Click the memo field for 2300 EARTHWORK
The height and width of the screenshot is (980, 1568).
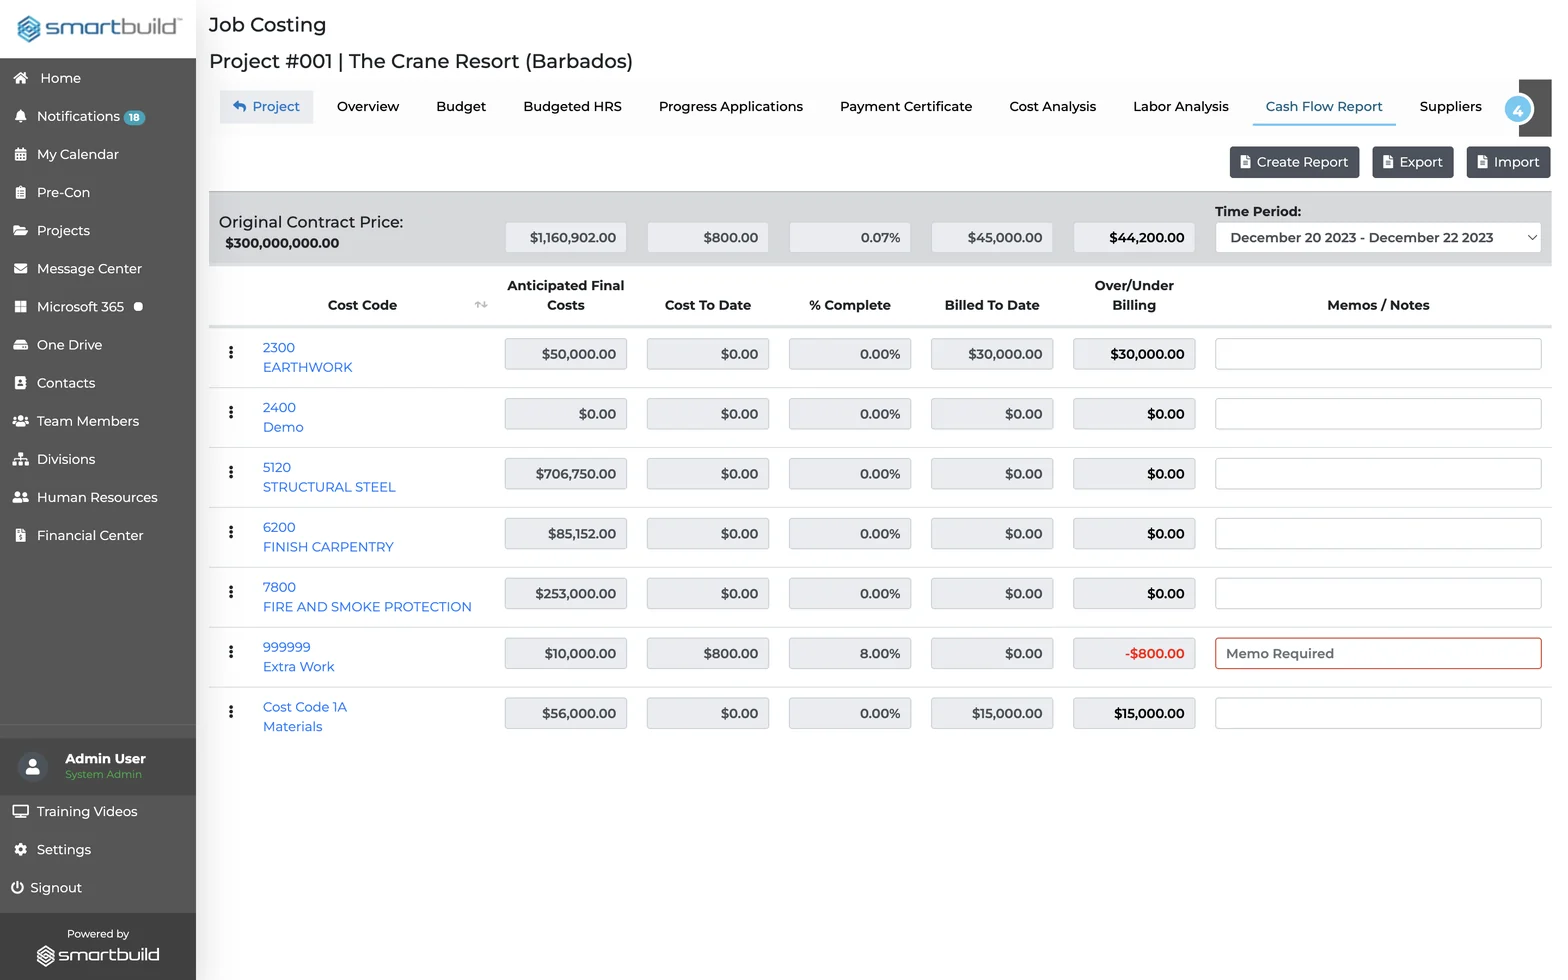[x=1378, y=354]
